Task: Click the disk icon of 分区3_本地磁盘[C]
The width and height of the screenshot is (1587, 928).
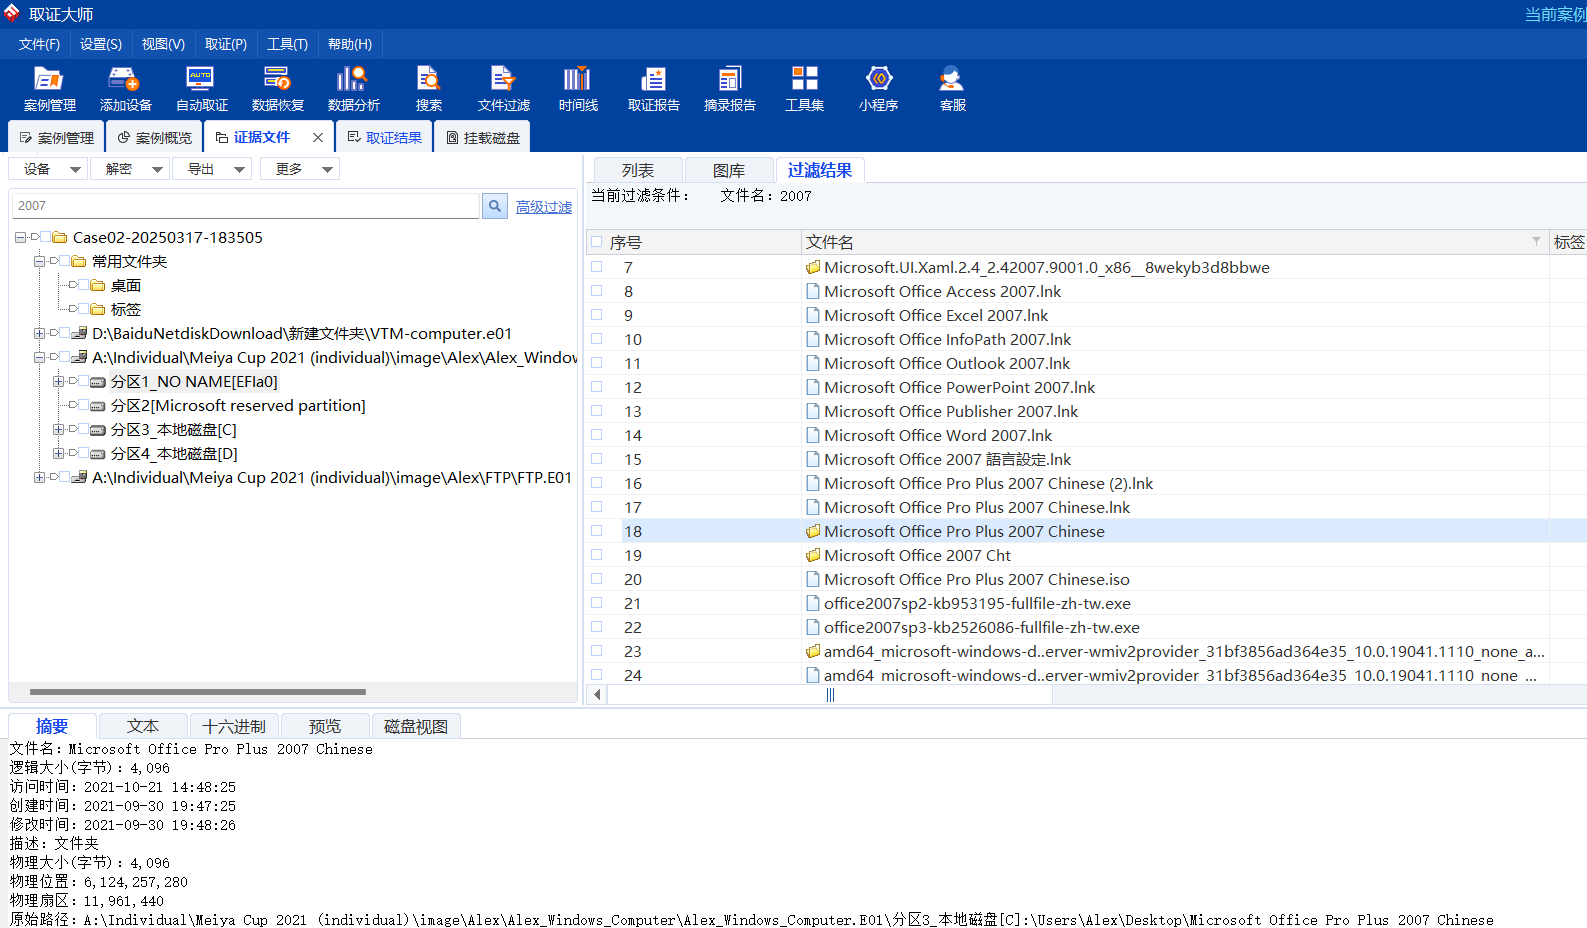Action: 98,430
